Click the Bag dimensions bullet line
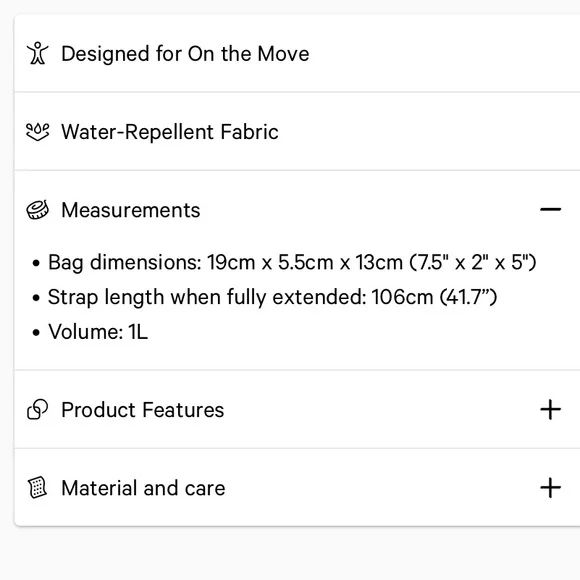This screenshot has width=580, height=580. tap(284, 263)
